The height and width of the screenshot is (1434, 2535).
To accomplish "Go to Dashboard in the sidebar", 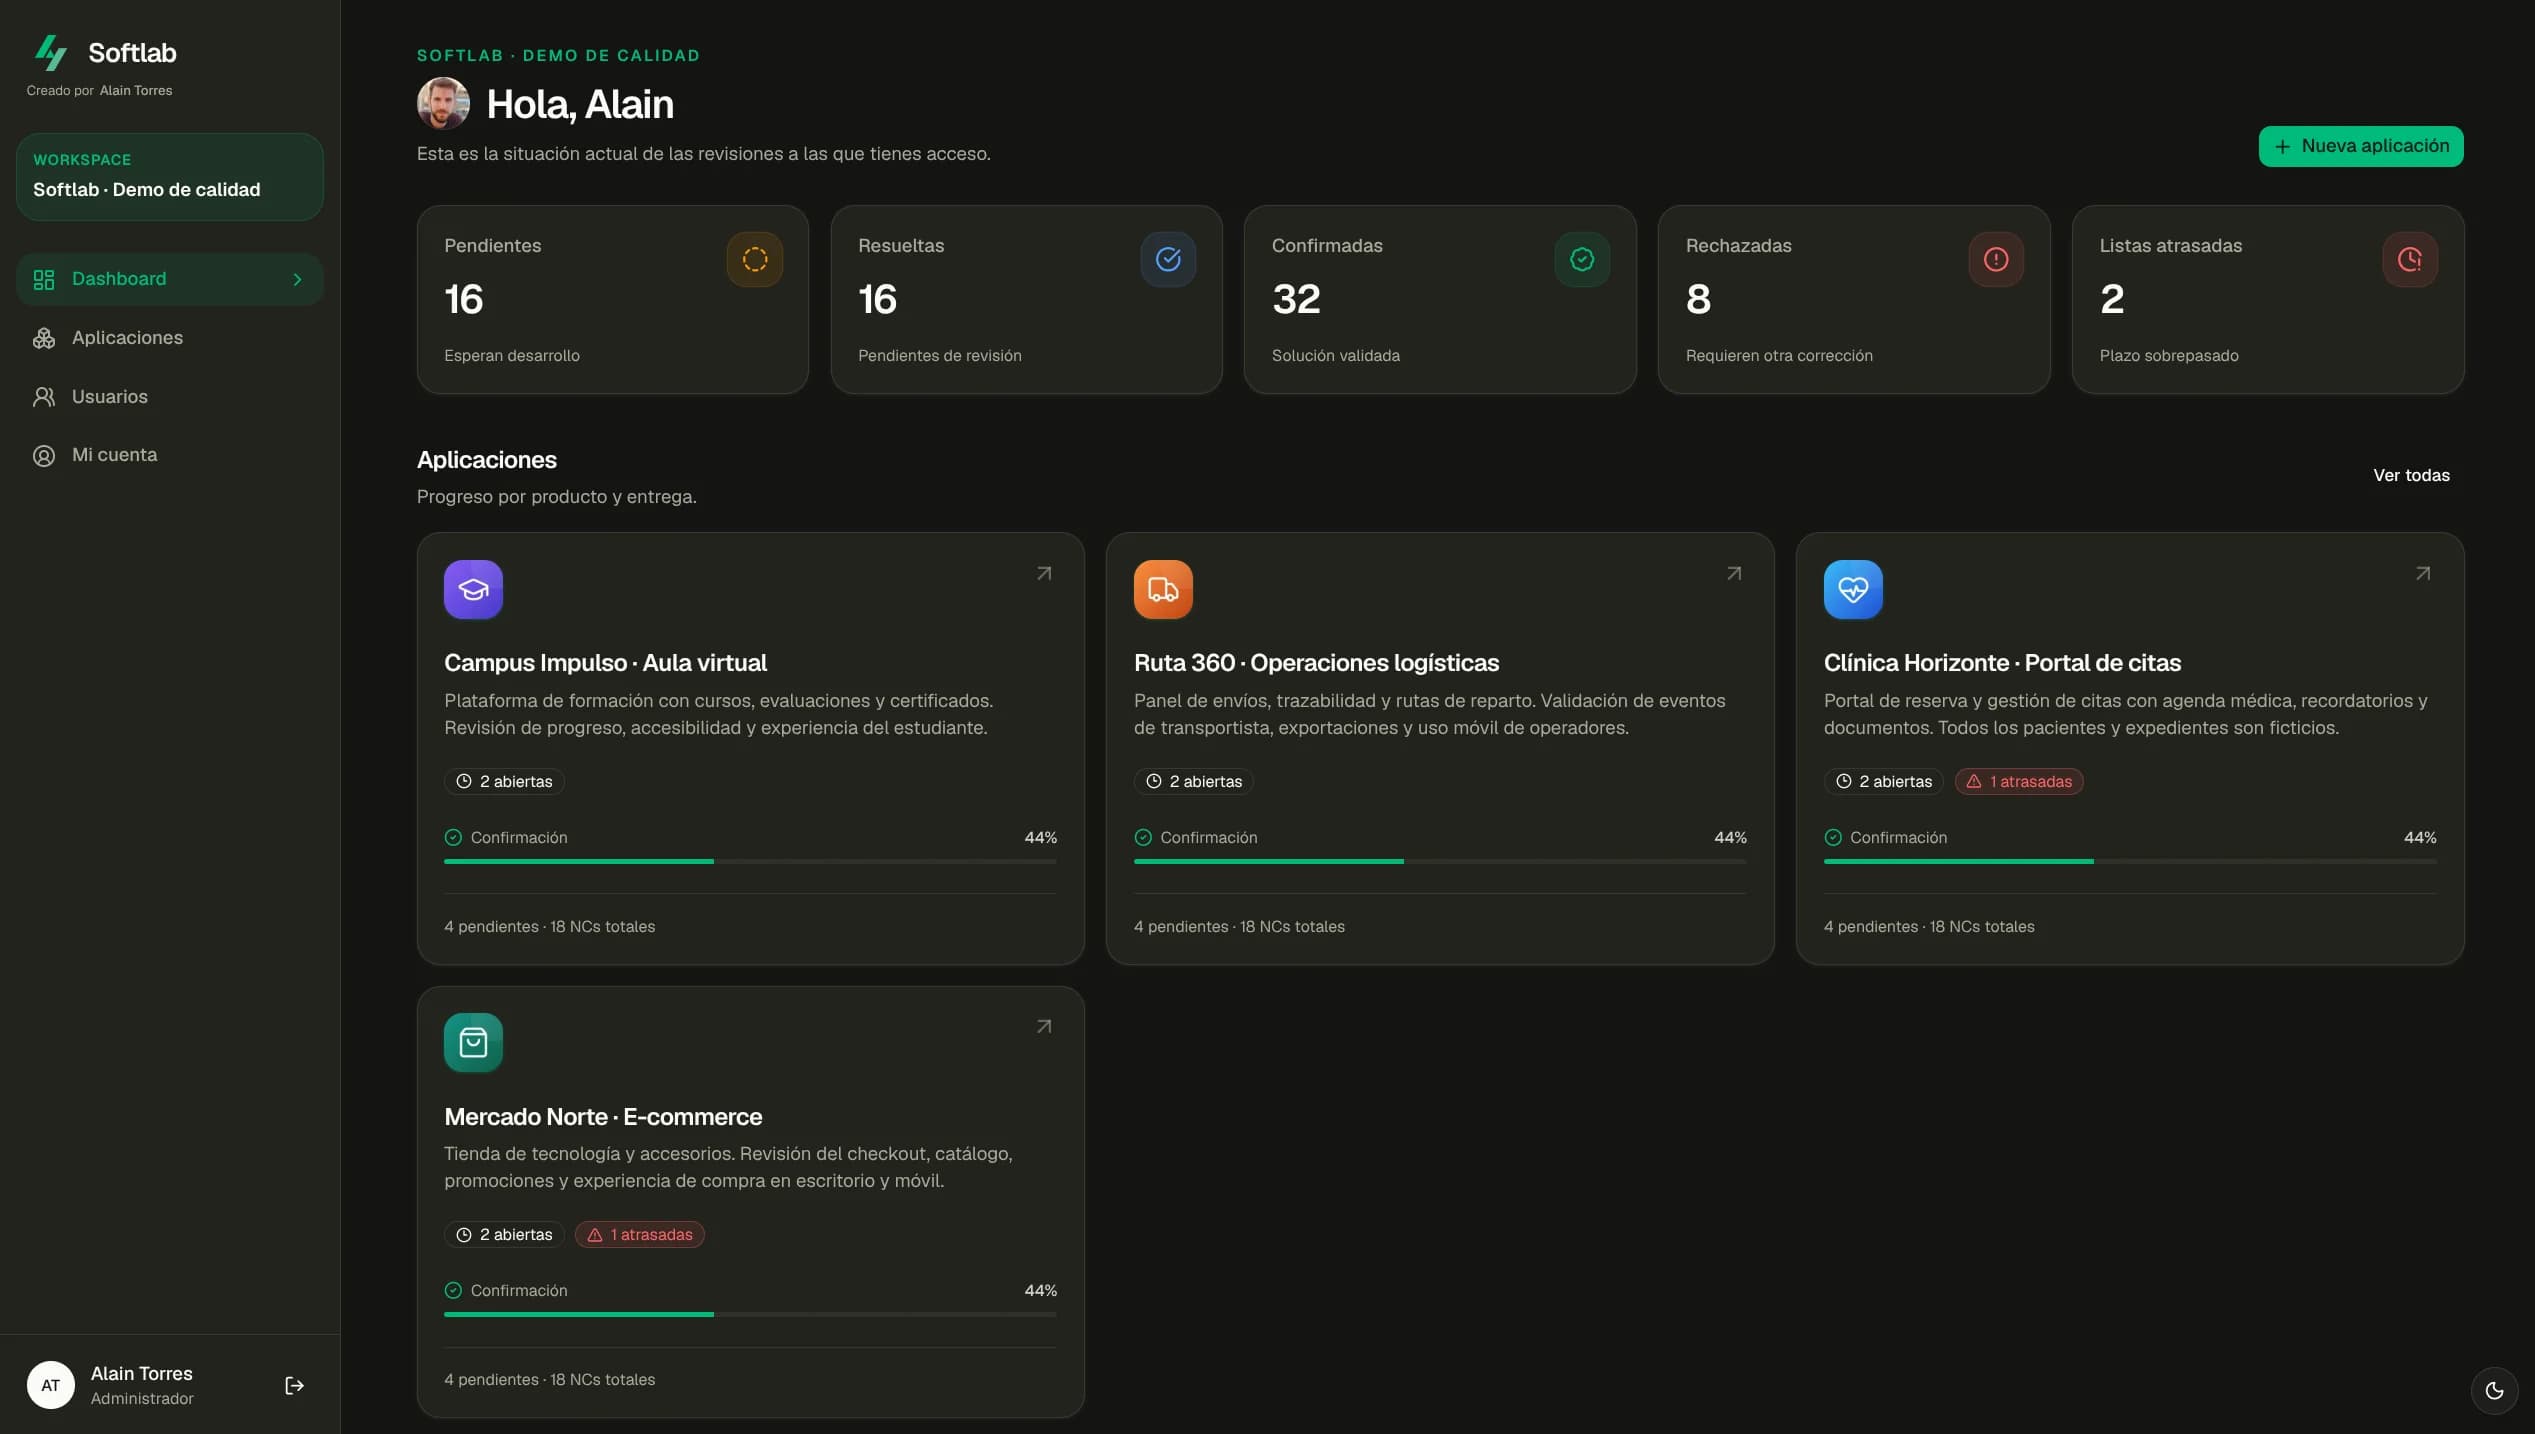I will [170, 279].
